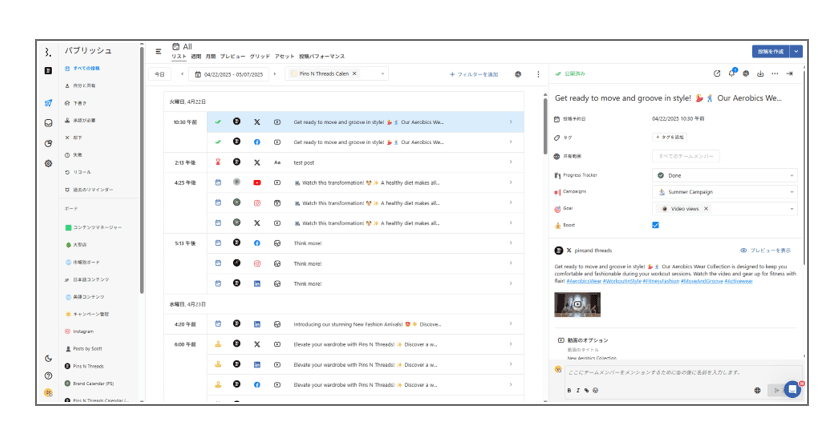This screenshot has width=831, height=432.
Task: Switch to グリッド tab
Action: 260,56
